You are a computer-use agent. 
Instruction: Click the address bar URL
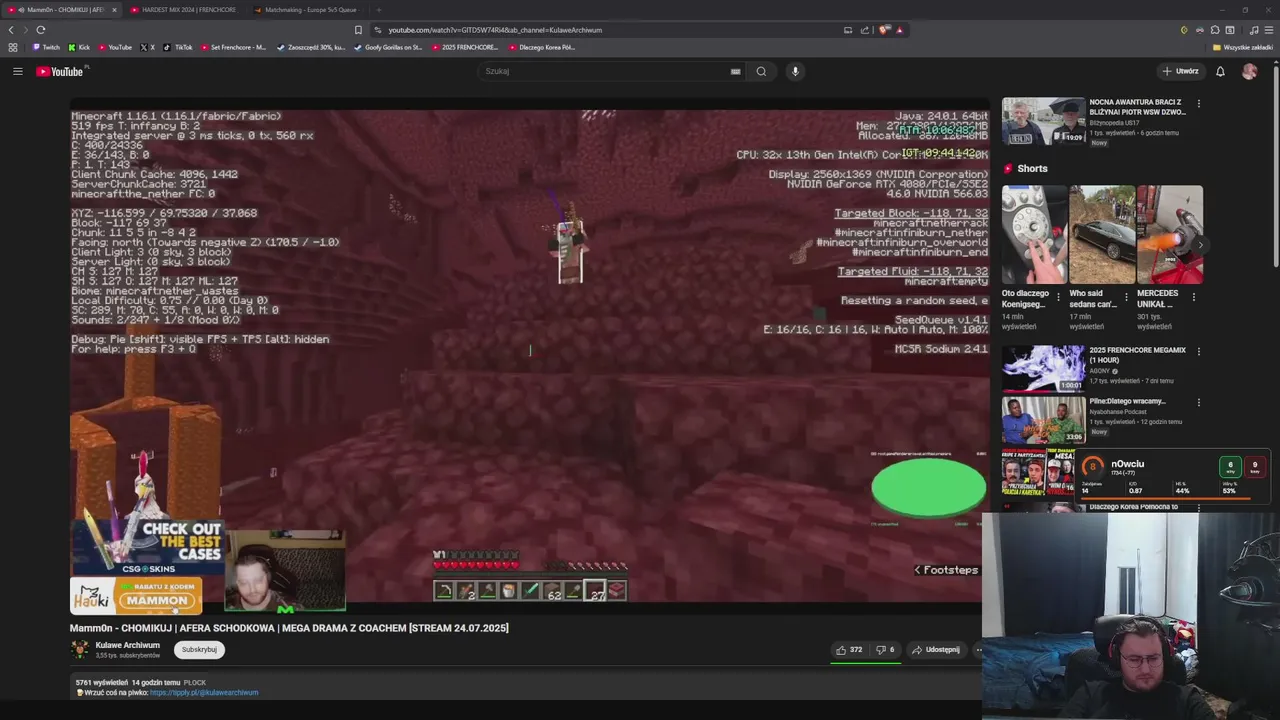(495, 30)
